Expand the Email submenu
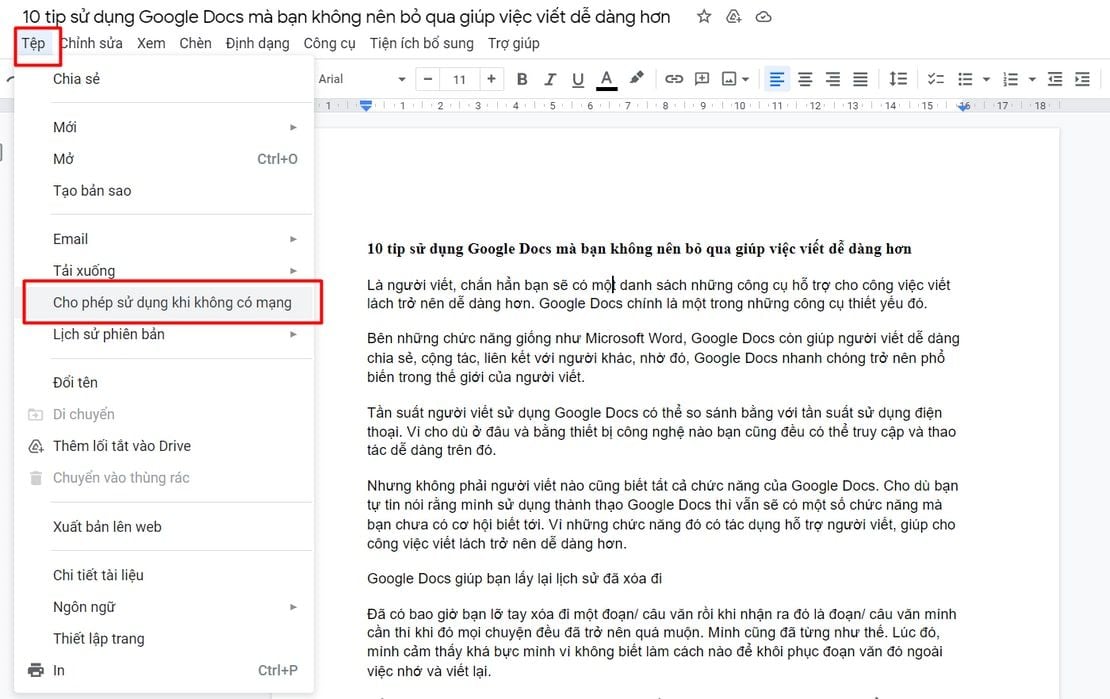 click(164, 239)
